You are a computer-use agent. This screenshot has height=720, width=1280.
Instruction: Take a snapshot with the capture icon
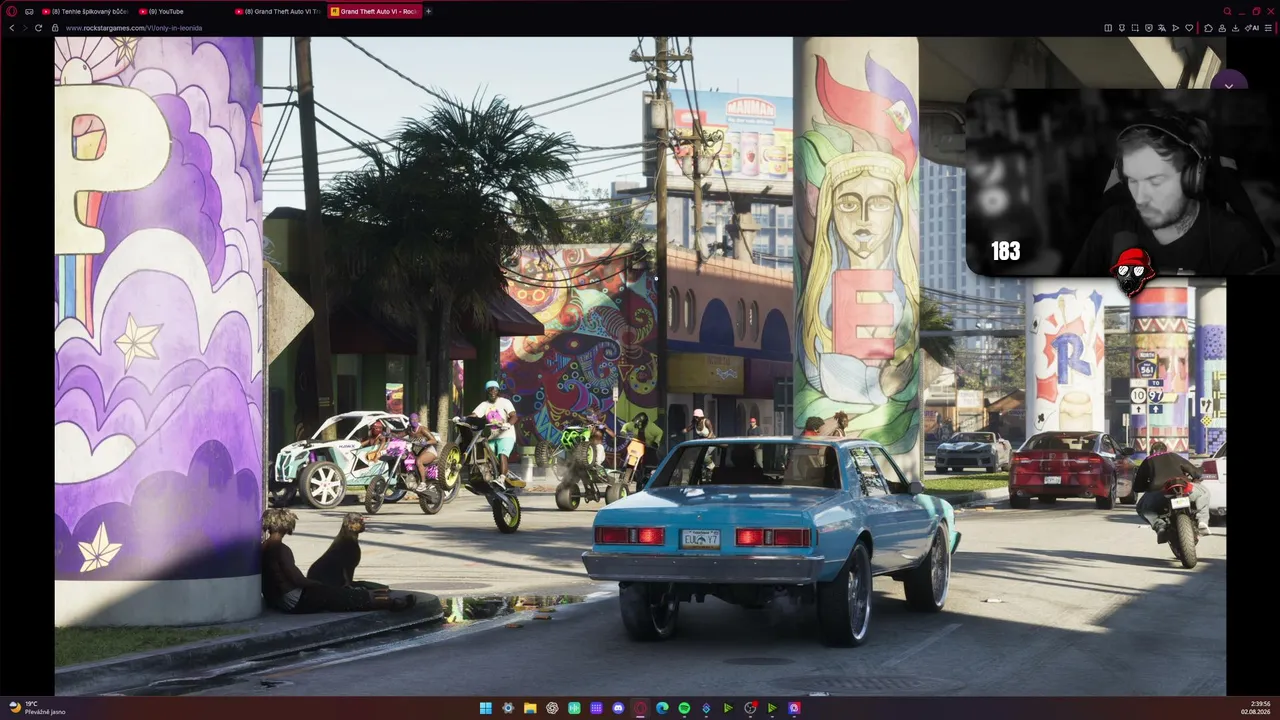click(1135, 28)
